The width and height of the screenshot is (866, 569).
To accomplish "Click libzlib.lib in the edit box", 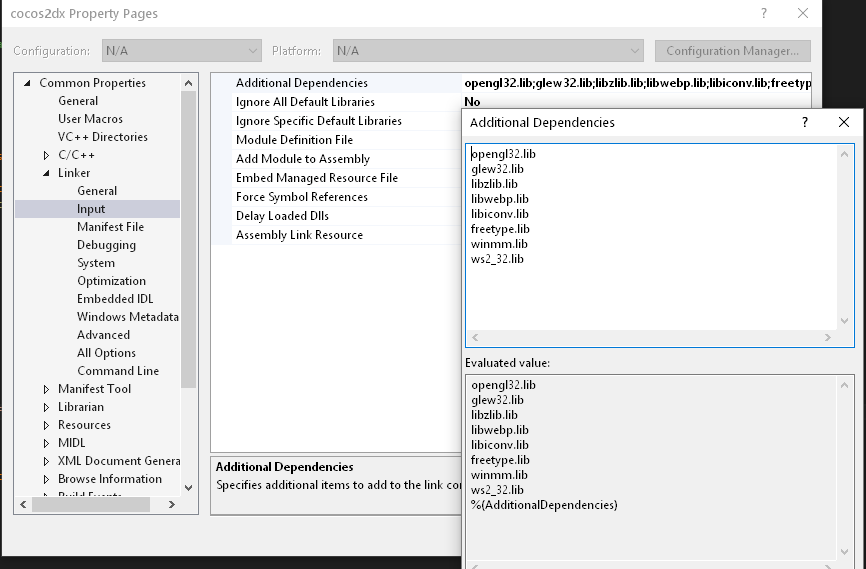I will click(494, 184).
